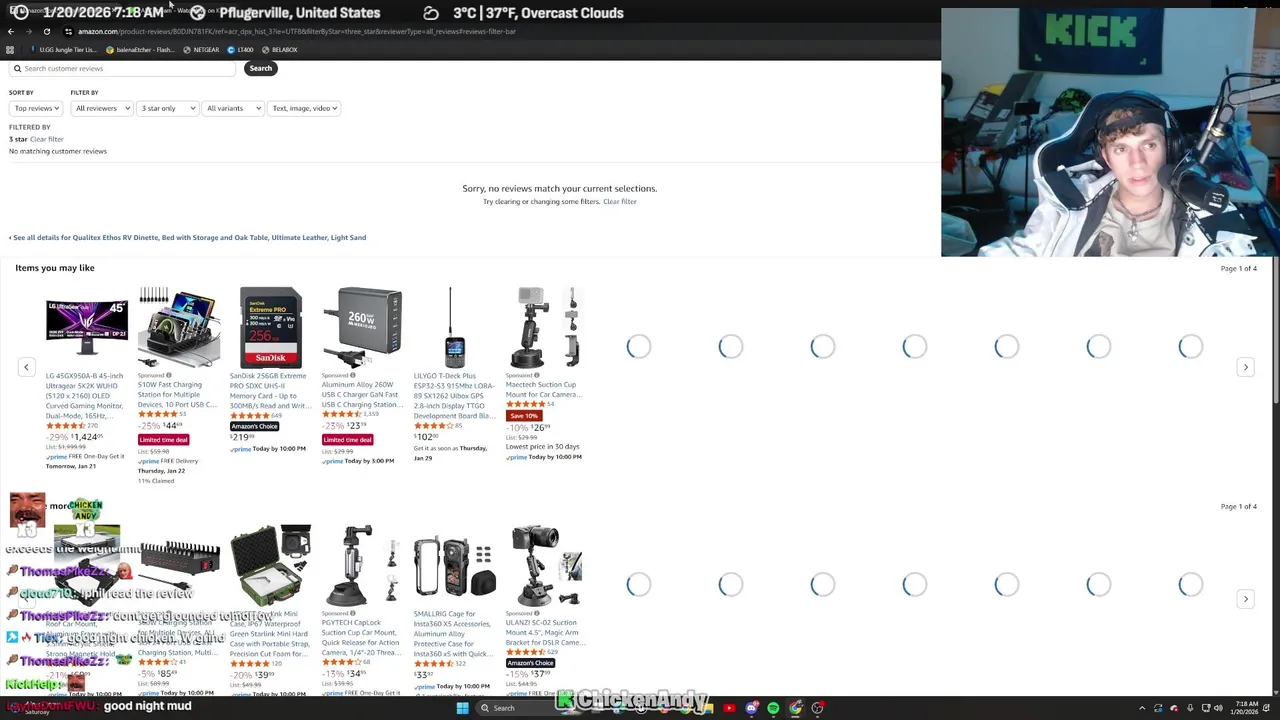Open the U.GG Jungle Tier List bookmark
The height and width of the screenshot is (720, 1280).
pyautogui.click(x=64, y=50)
